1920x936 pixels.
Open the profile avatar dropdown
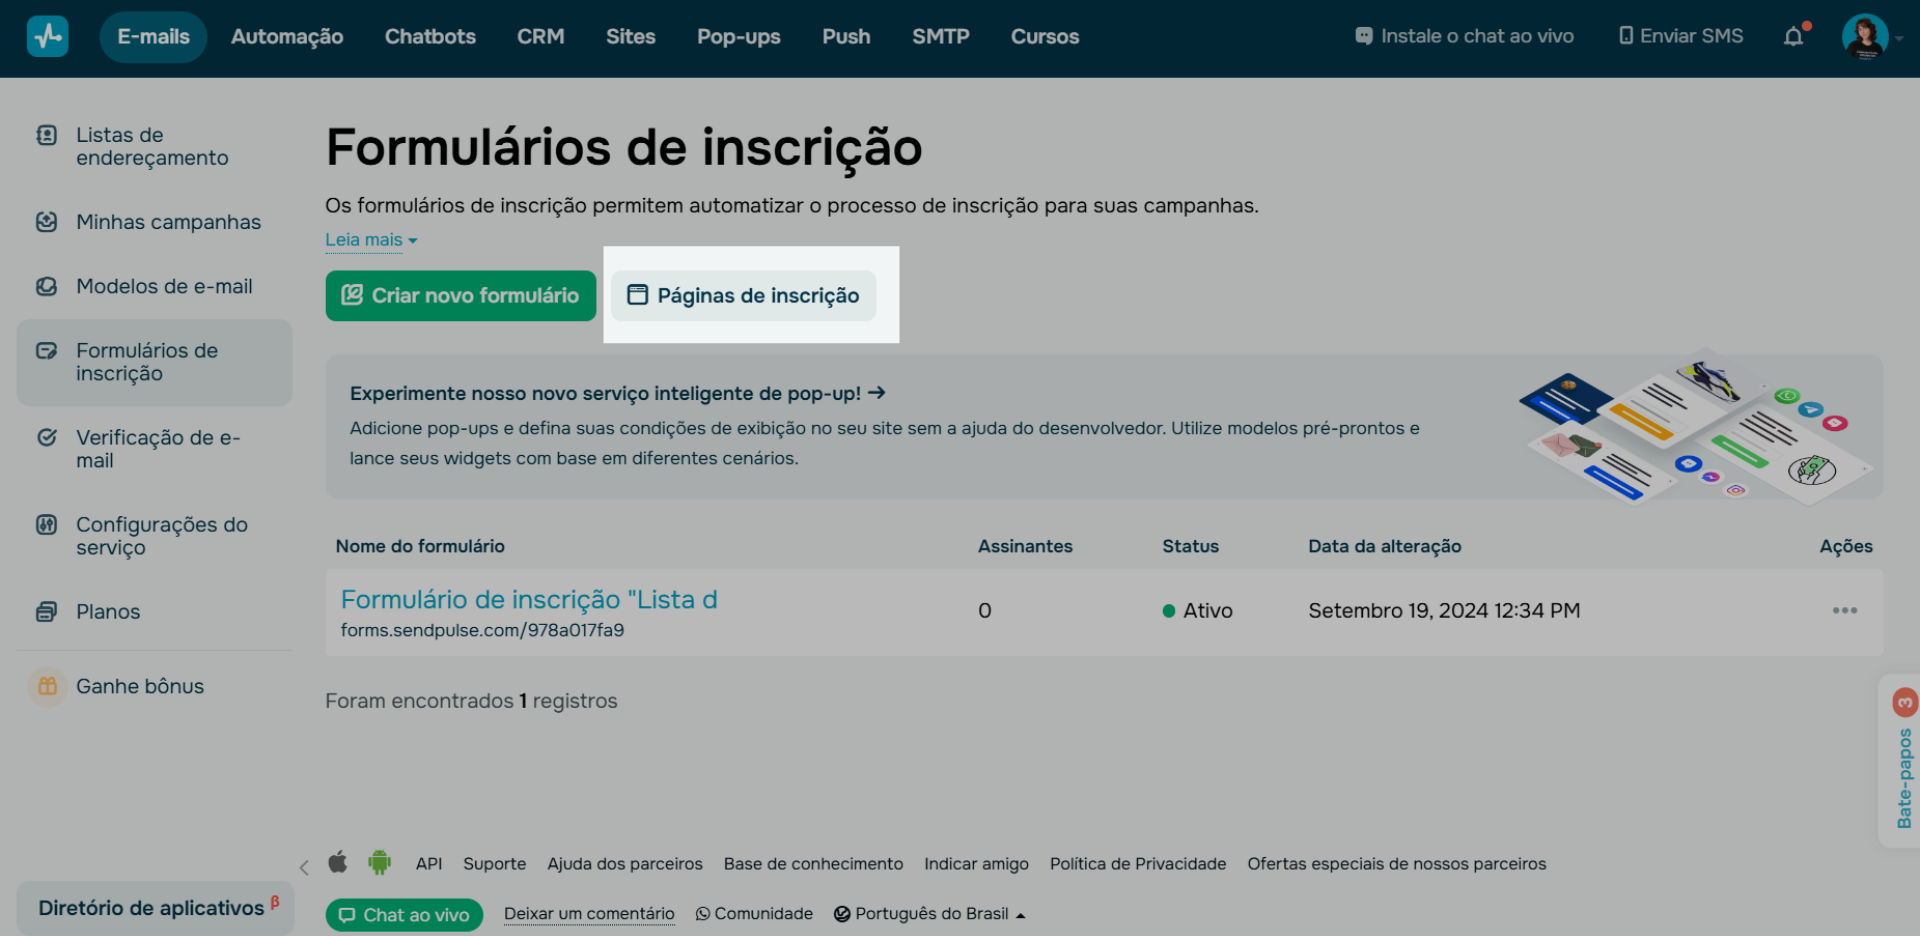coord(1864,36)
